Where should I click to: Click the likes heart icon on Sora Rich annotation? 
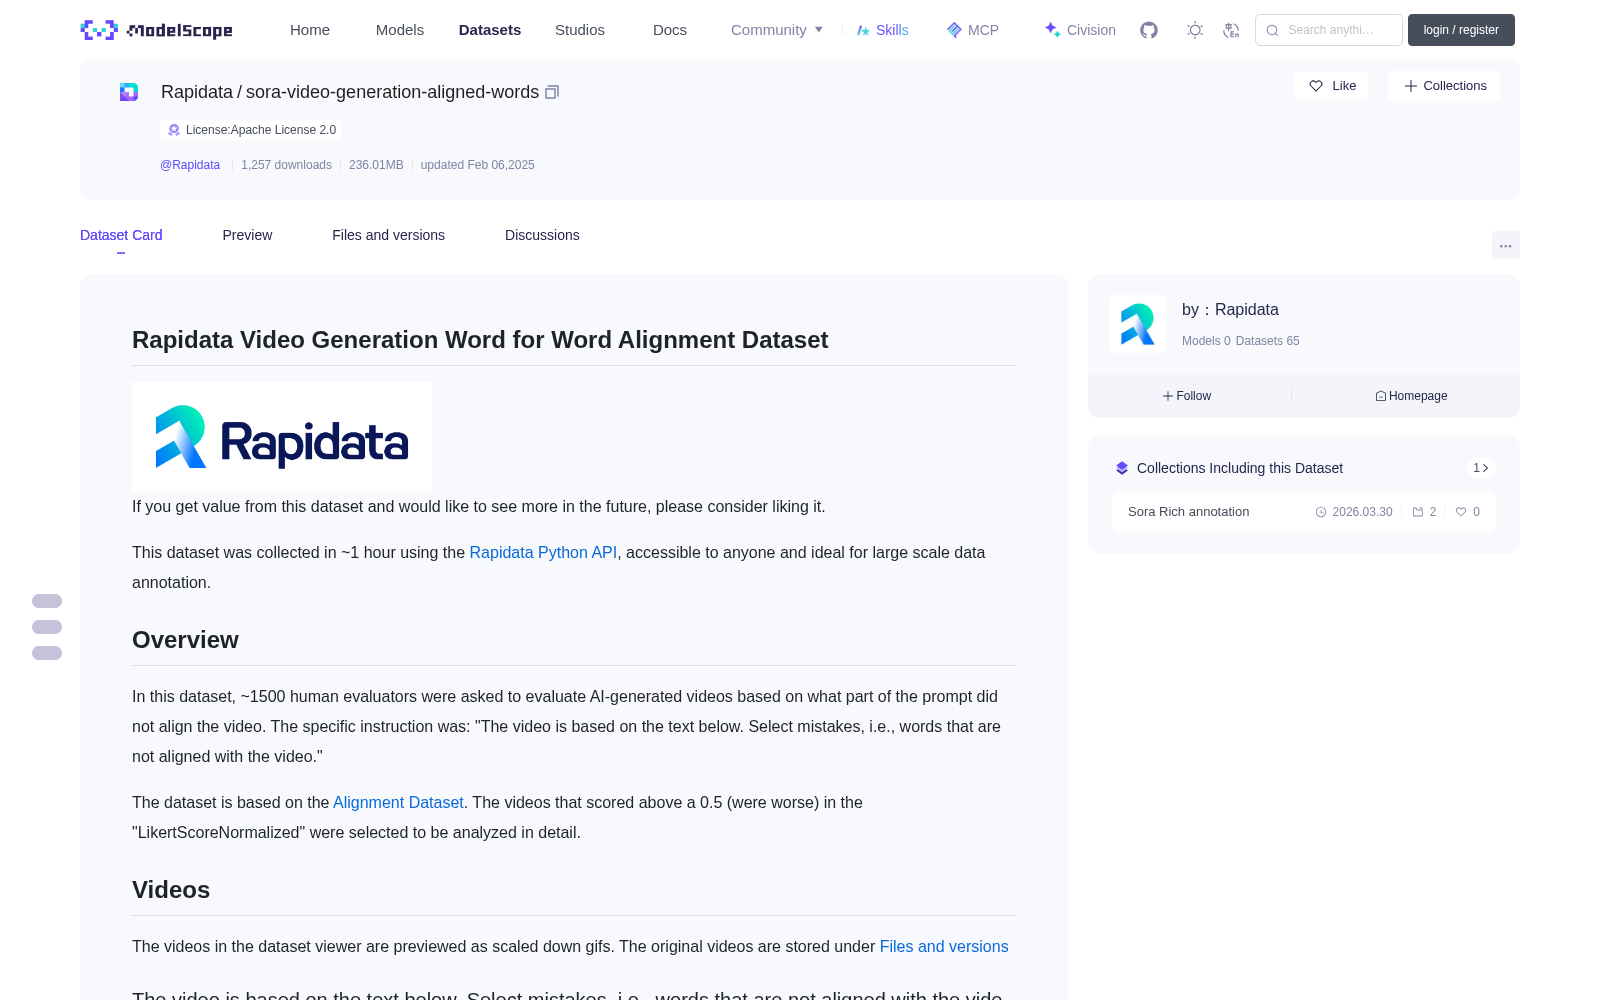(1461, 512)
